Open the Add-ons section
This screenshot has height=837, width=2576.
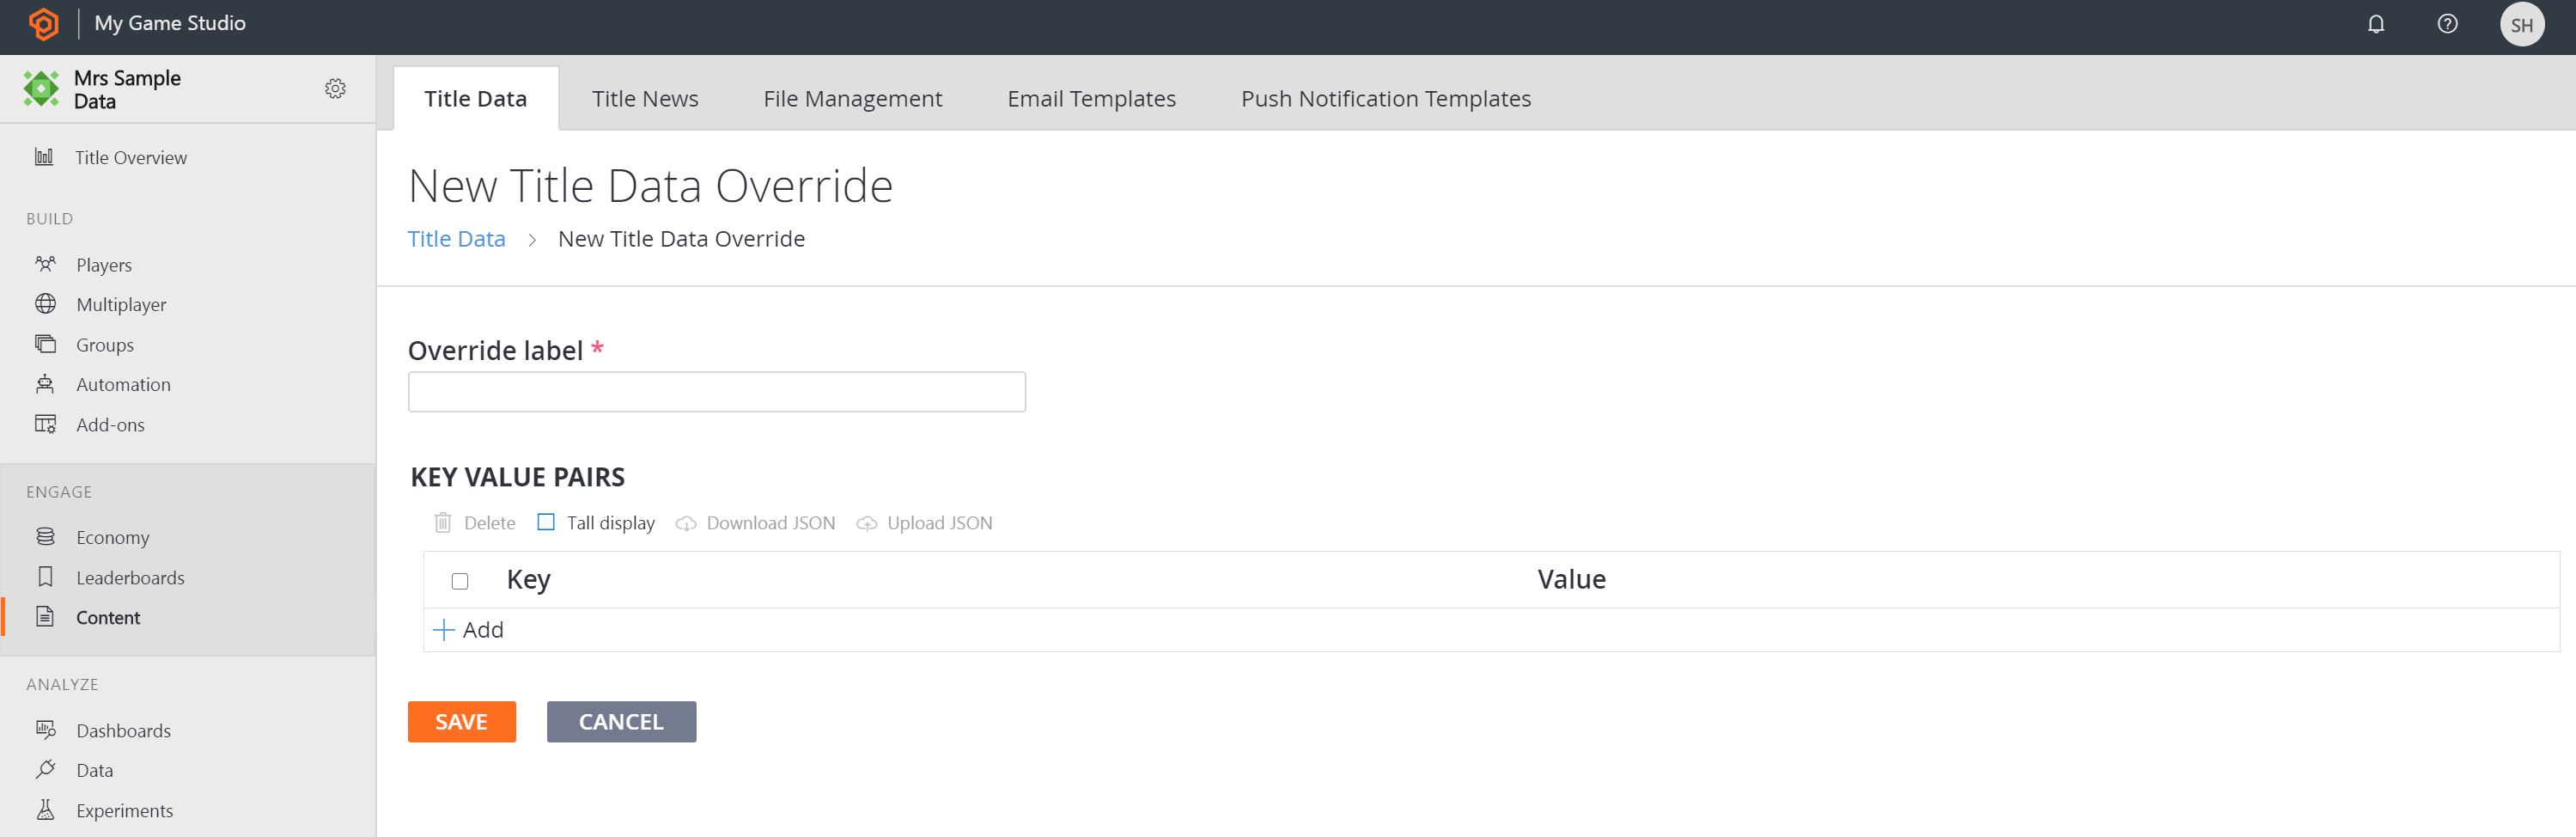point(110,424)
